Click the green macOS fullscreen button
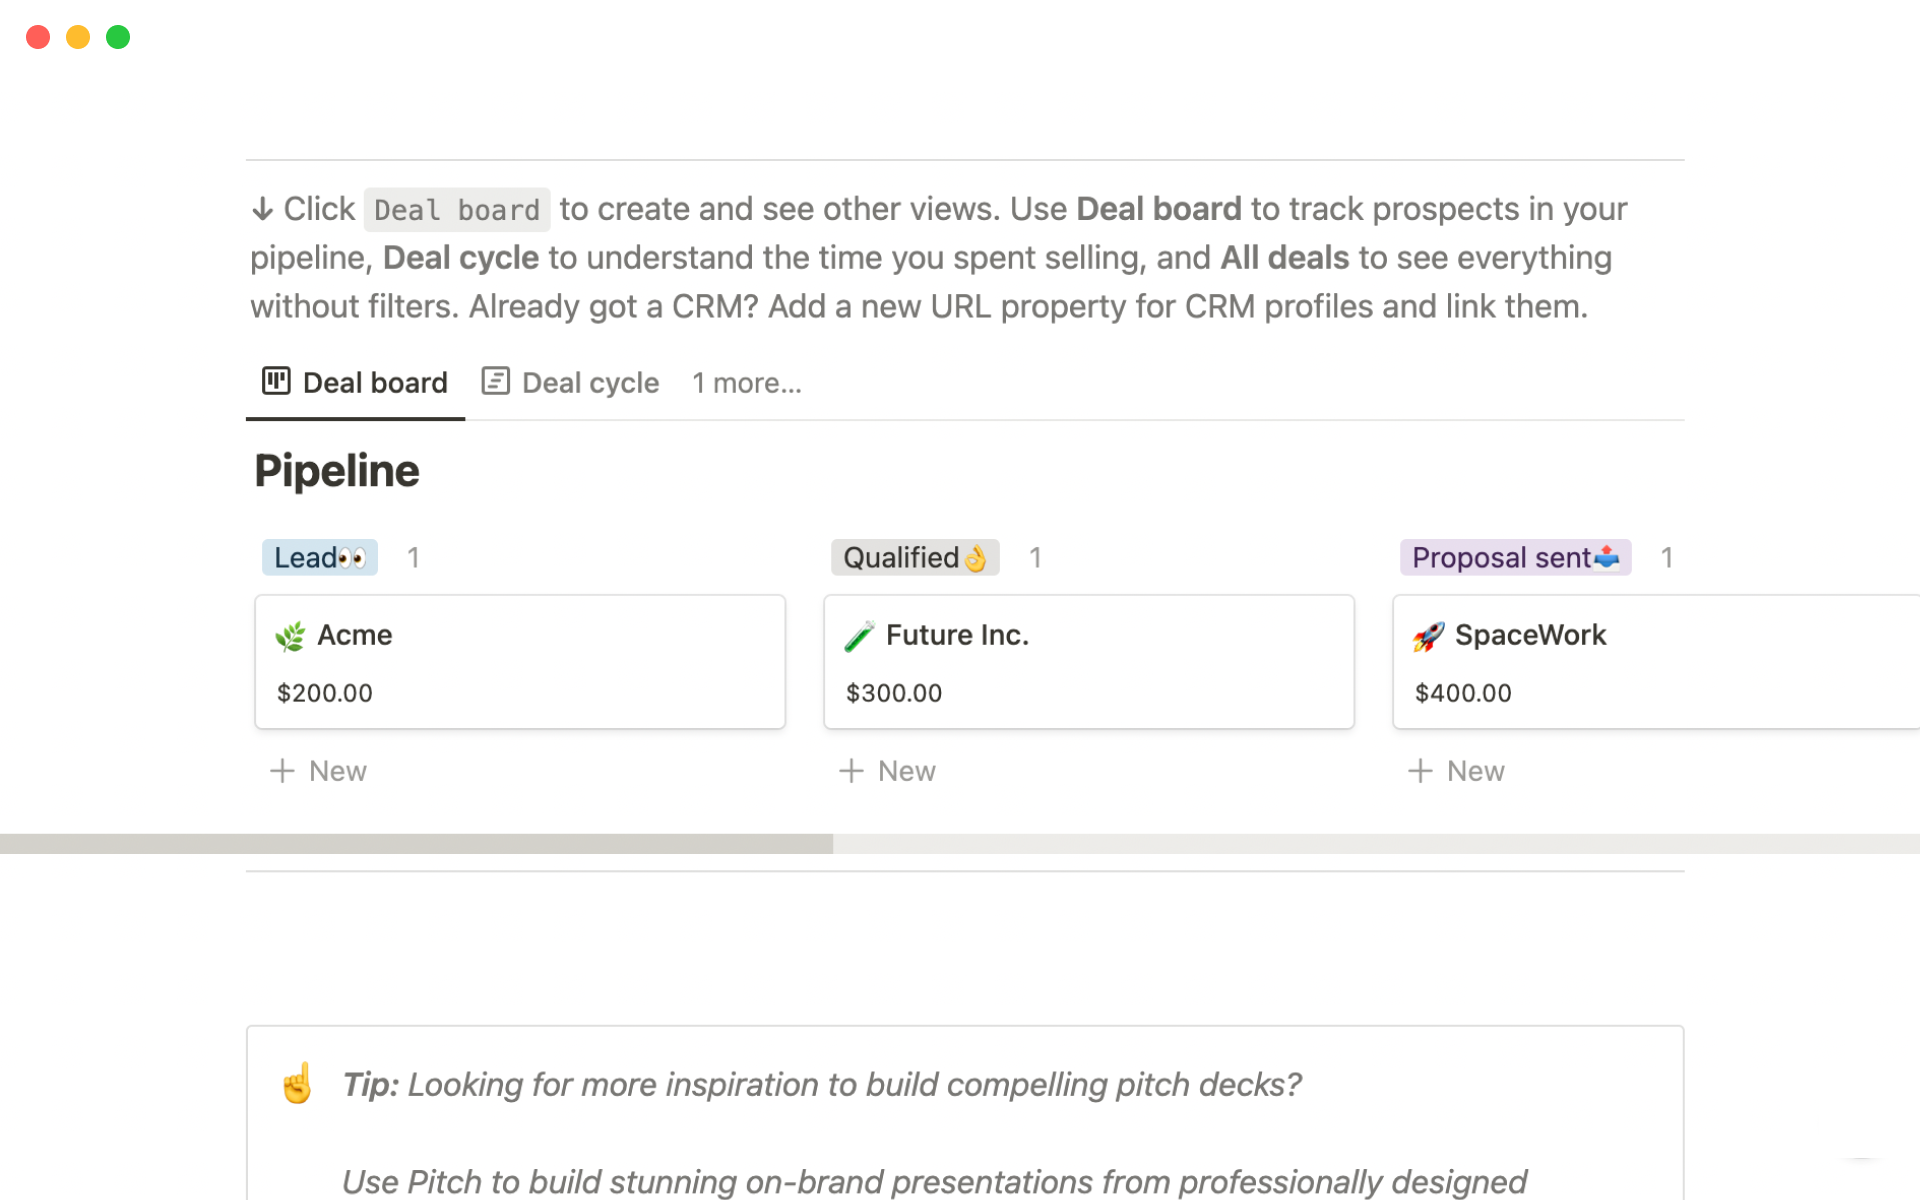The image size is (1920, 1200). 118,37
